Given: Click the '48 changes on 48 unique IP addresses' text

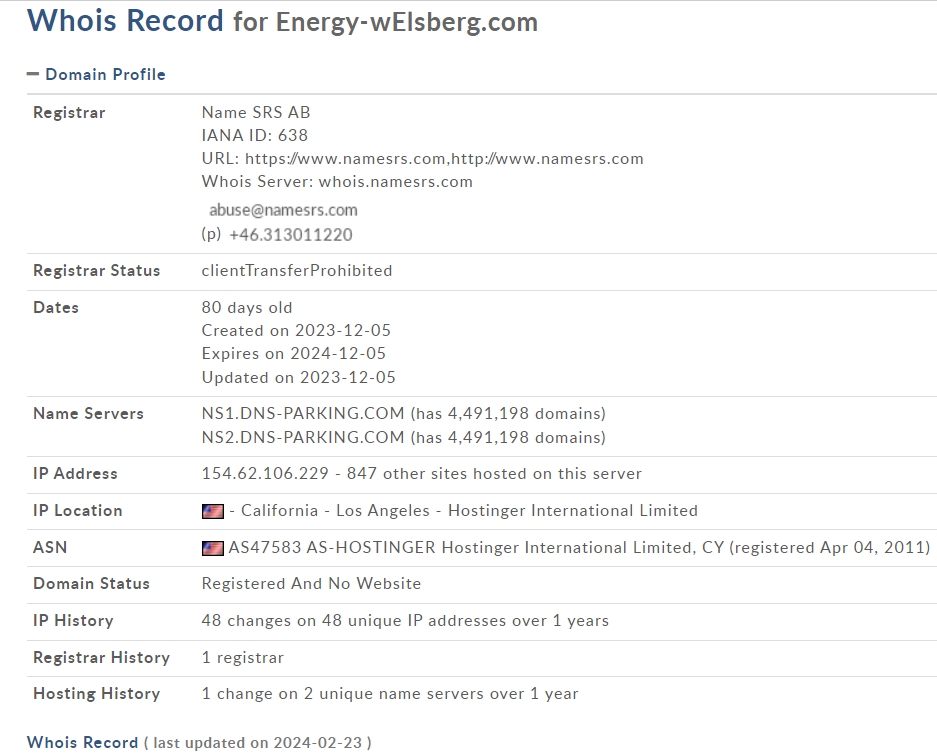Looking at the screenshot, I should pos(405,621).
